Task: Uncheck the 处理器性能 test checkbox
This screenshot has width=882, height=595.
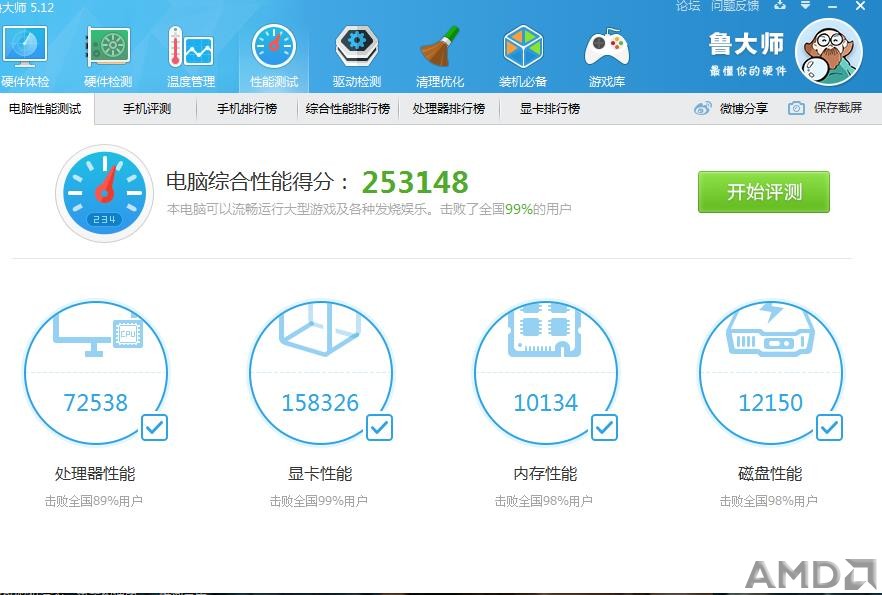Action: [154, 428]
